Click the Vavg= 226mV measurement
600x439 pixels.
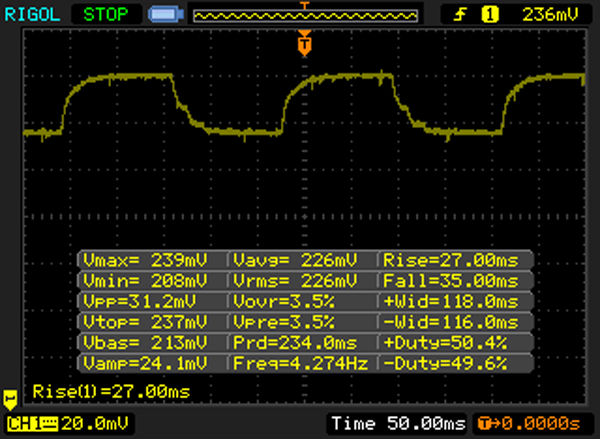coord(295,260)
